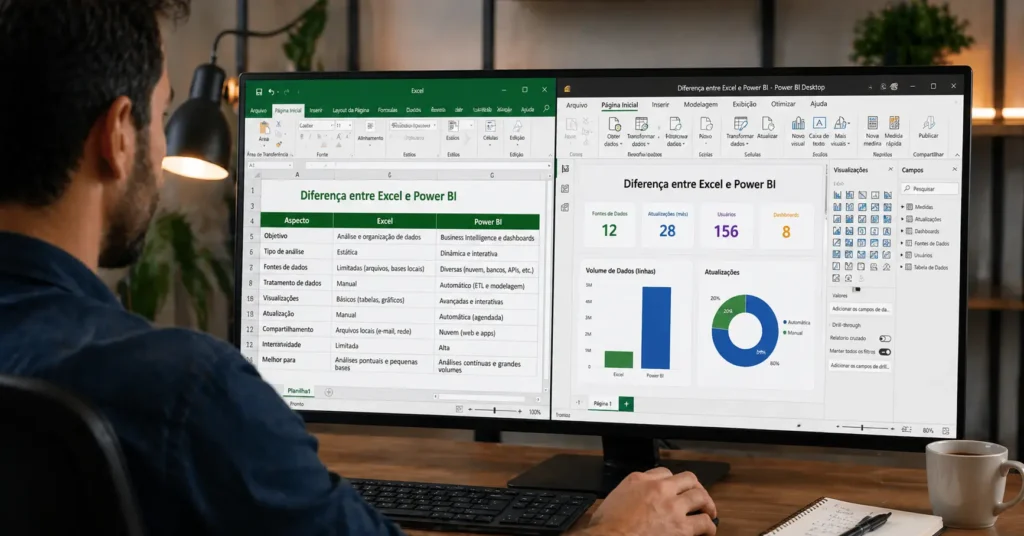Switch to Power BI data view icon
This screenshot has height=536, width=1024.
click(565, 189)
